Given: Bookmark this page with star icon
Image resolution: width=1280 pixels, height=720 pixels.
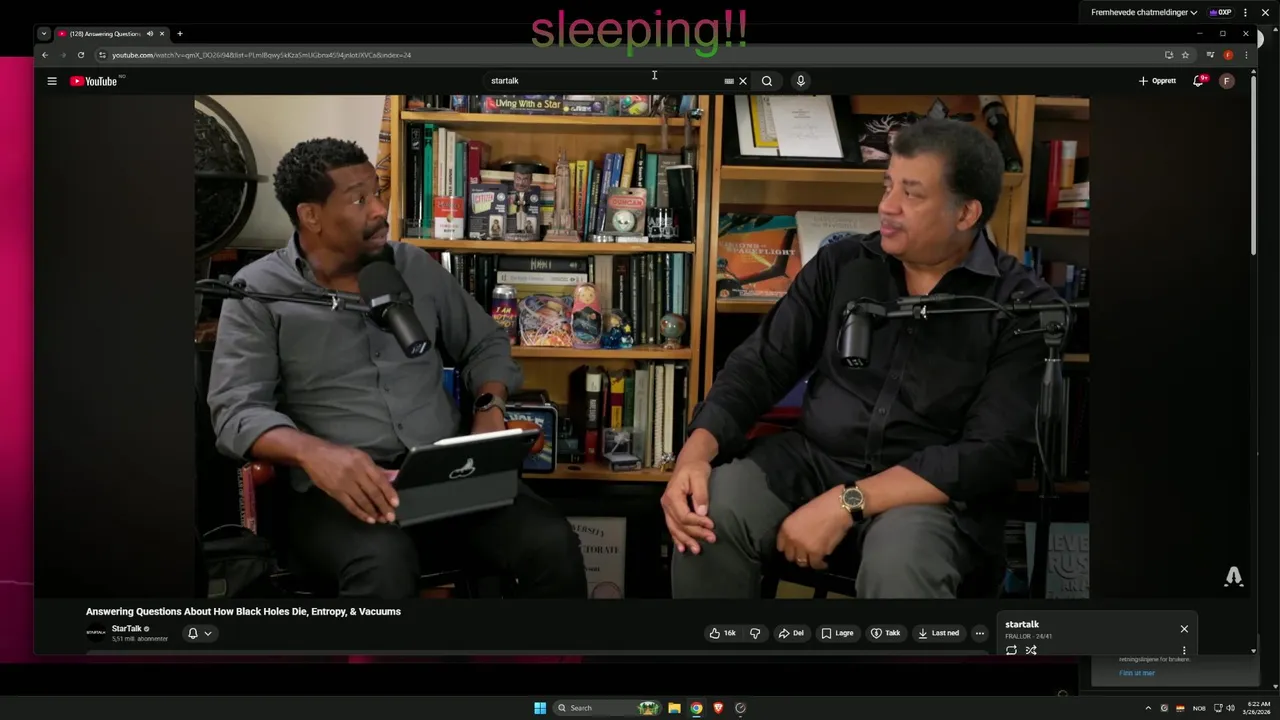Looking at the screenshot, I should [x=1185, y=55].
